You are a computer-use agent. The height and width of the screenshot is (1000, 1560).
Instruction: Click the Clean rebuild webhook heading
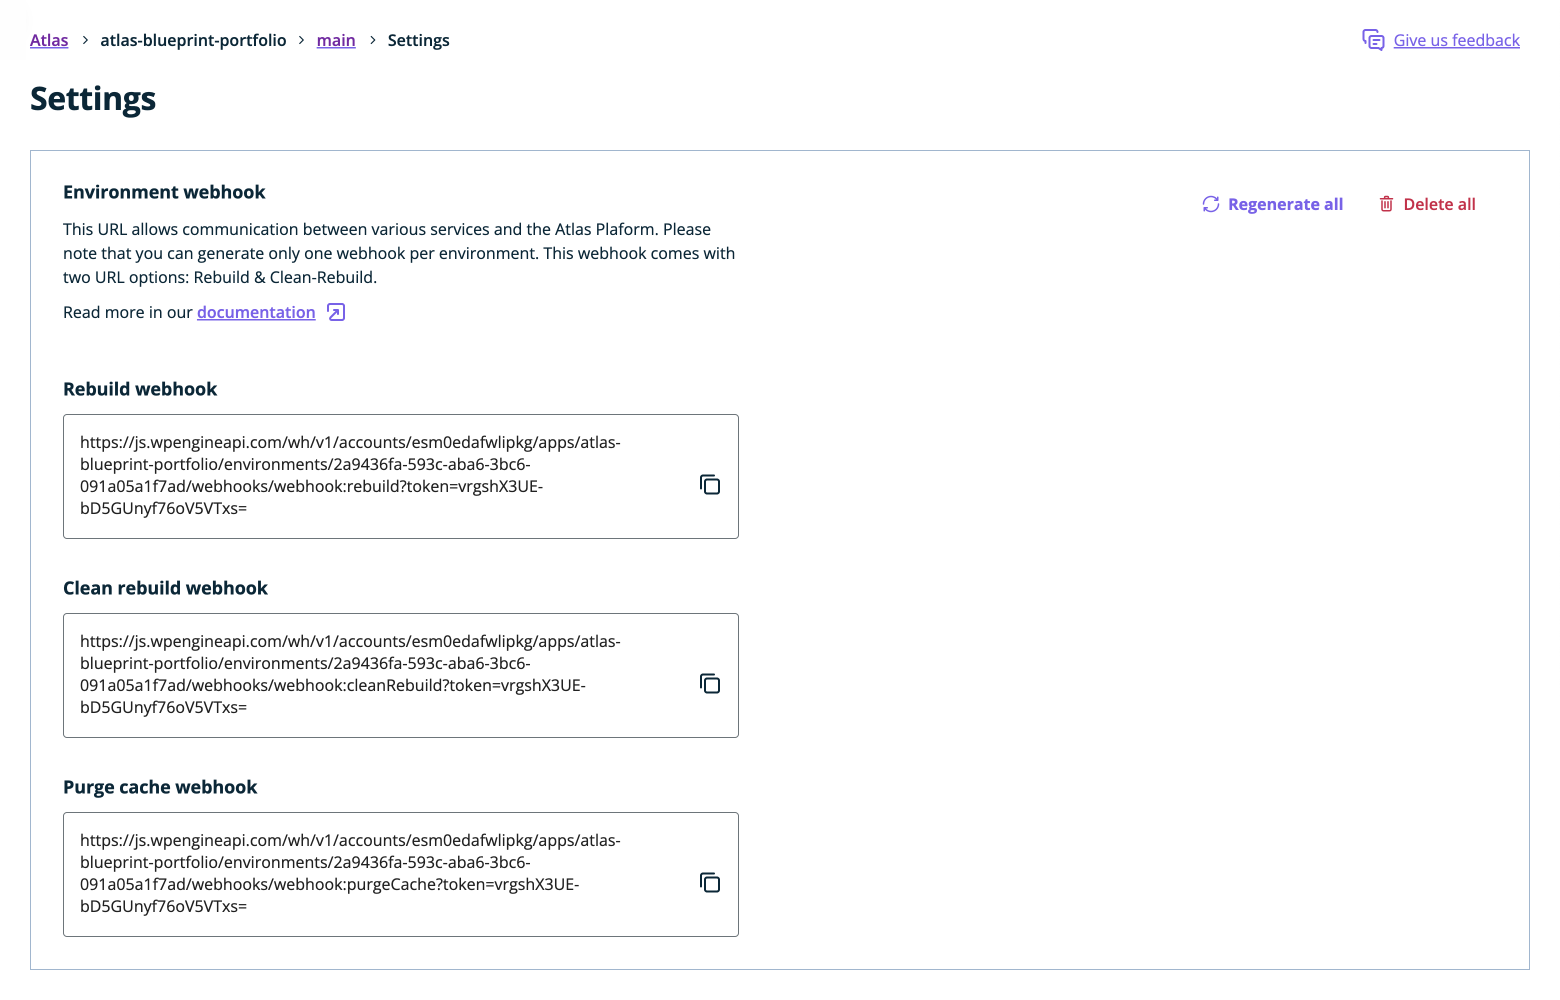(x=165, y=588)
